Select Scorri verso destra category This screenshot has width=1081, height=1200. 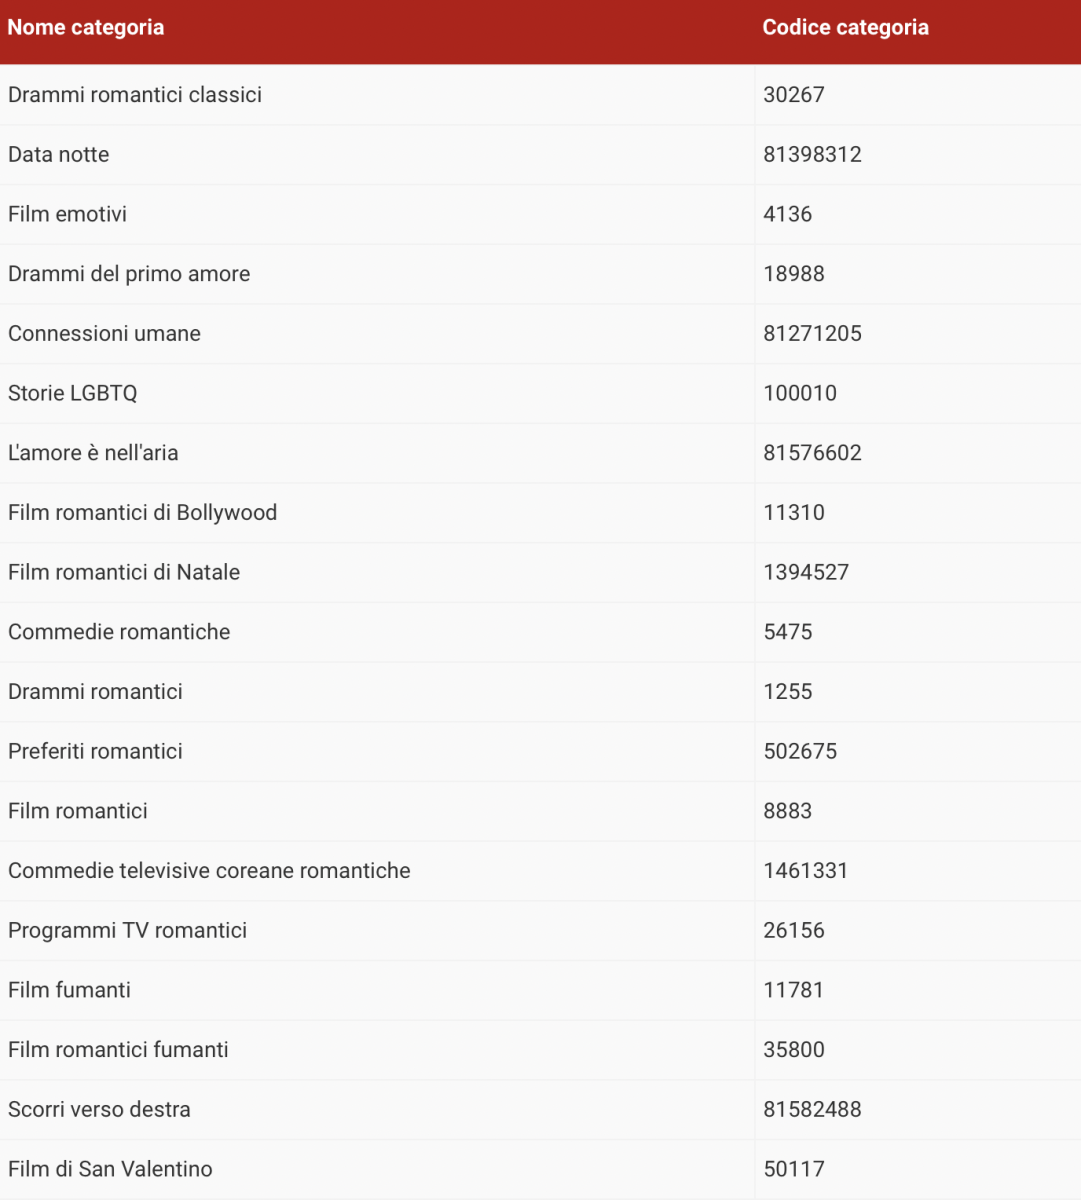[99, 1109]
